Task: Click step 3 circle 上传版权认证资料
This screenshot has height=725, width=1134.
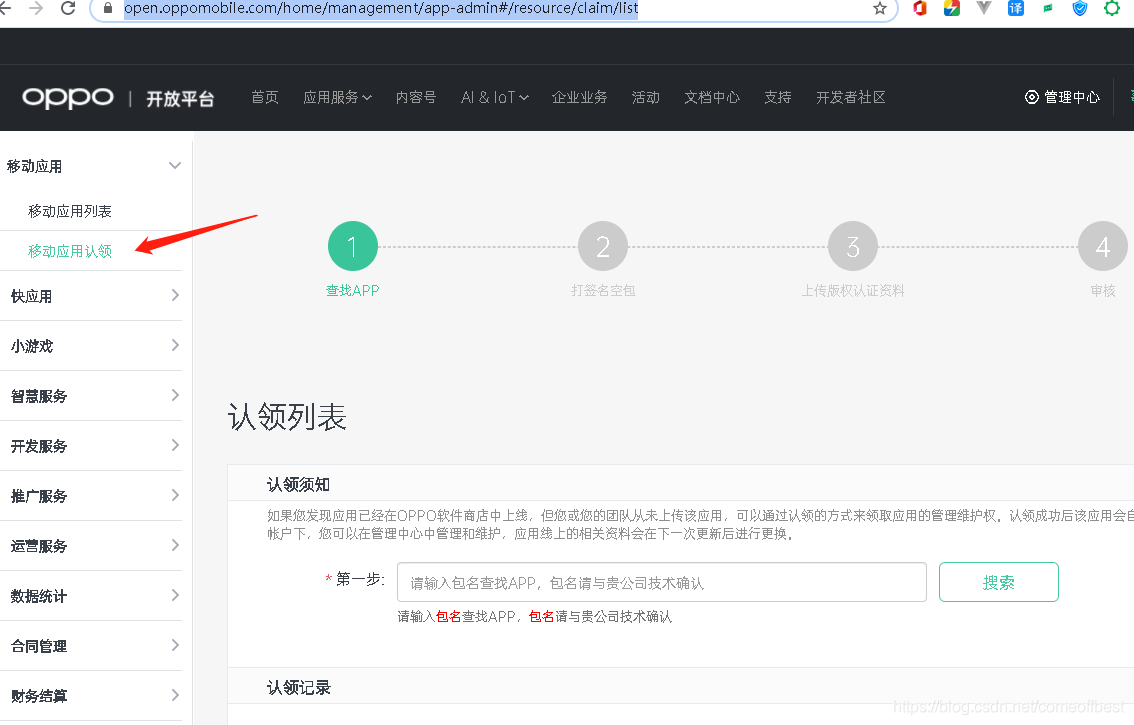Action: 853,246
